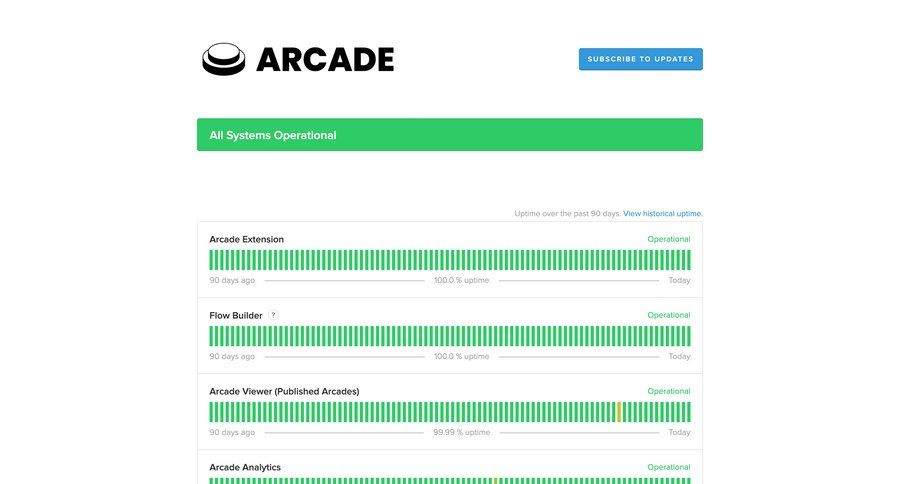Click the All Systems Operational banner
This screenshot has width=900, height=484.
[x=449, y=135]
